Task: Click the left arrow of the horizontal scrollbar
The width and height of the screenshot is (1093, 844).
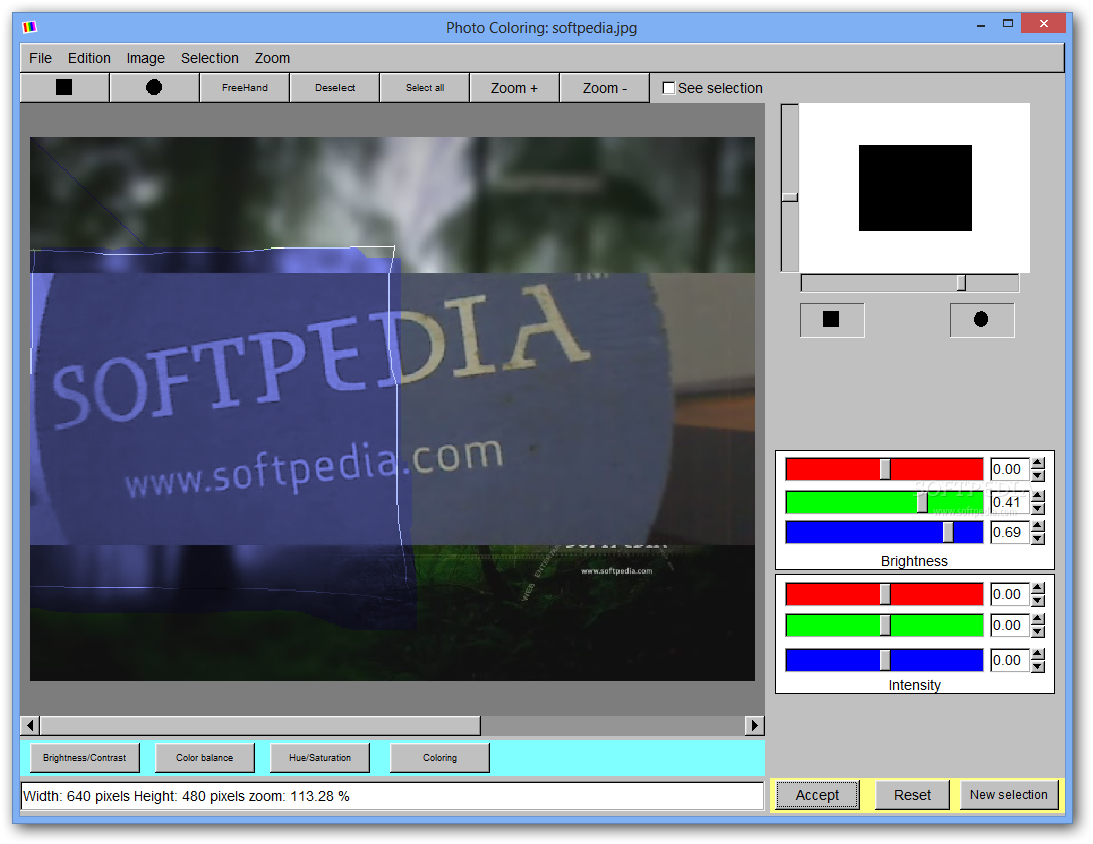Action: pos(30,726)
